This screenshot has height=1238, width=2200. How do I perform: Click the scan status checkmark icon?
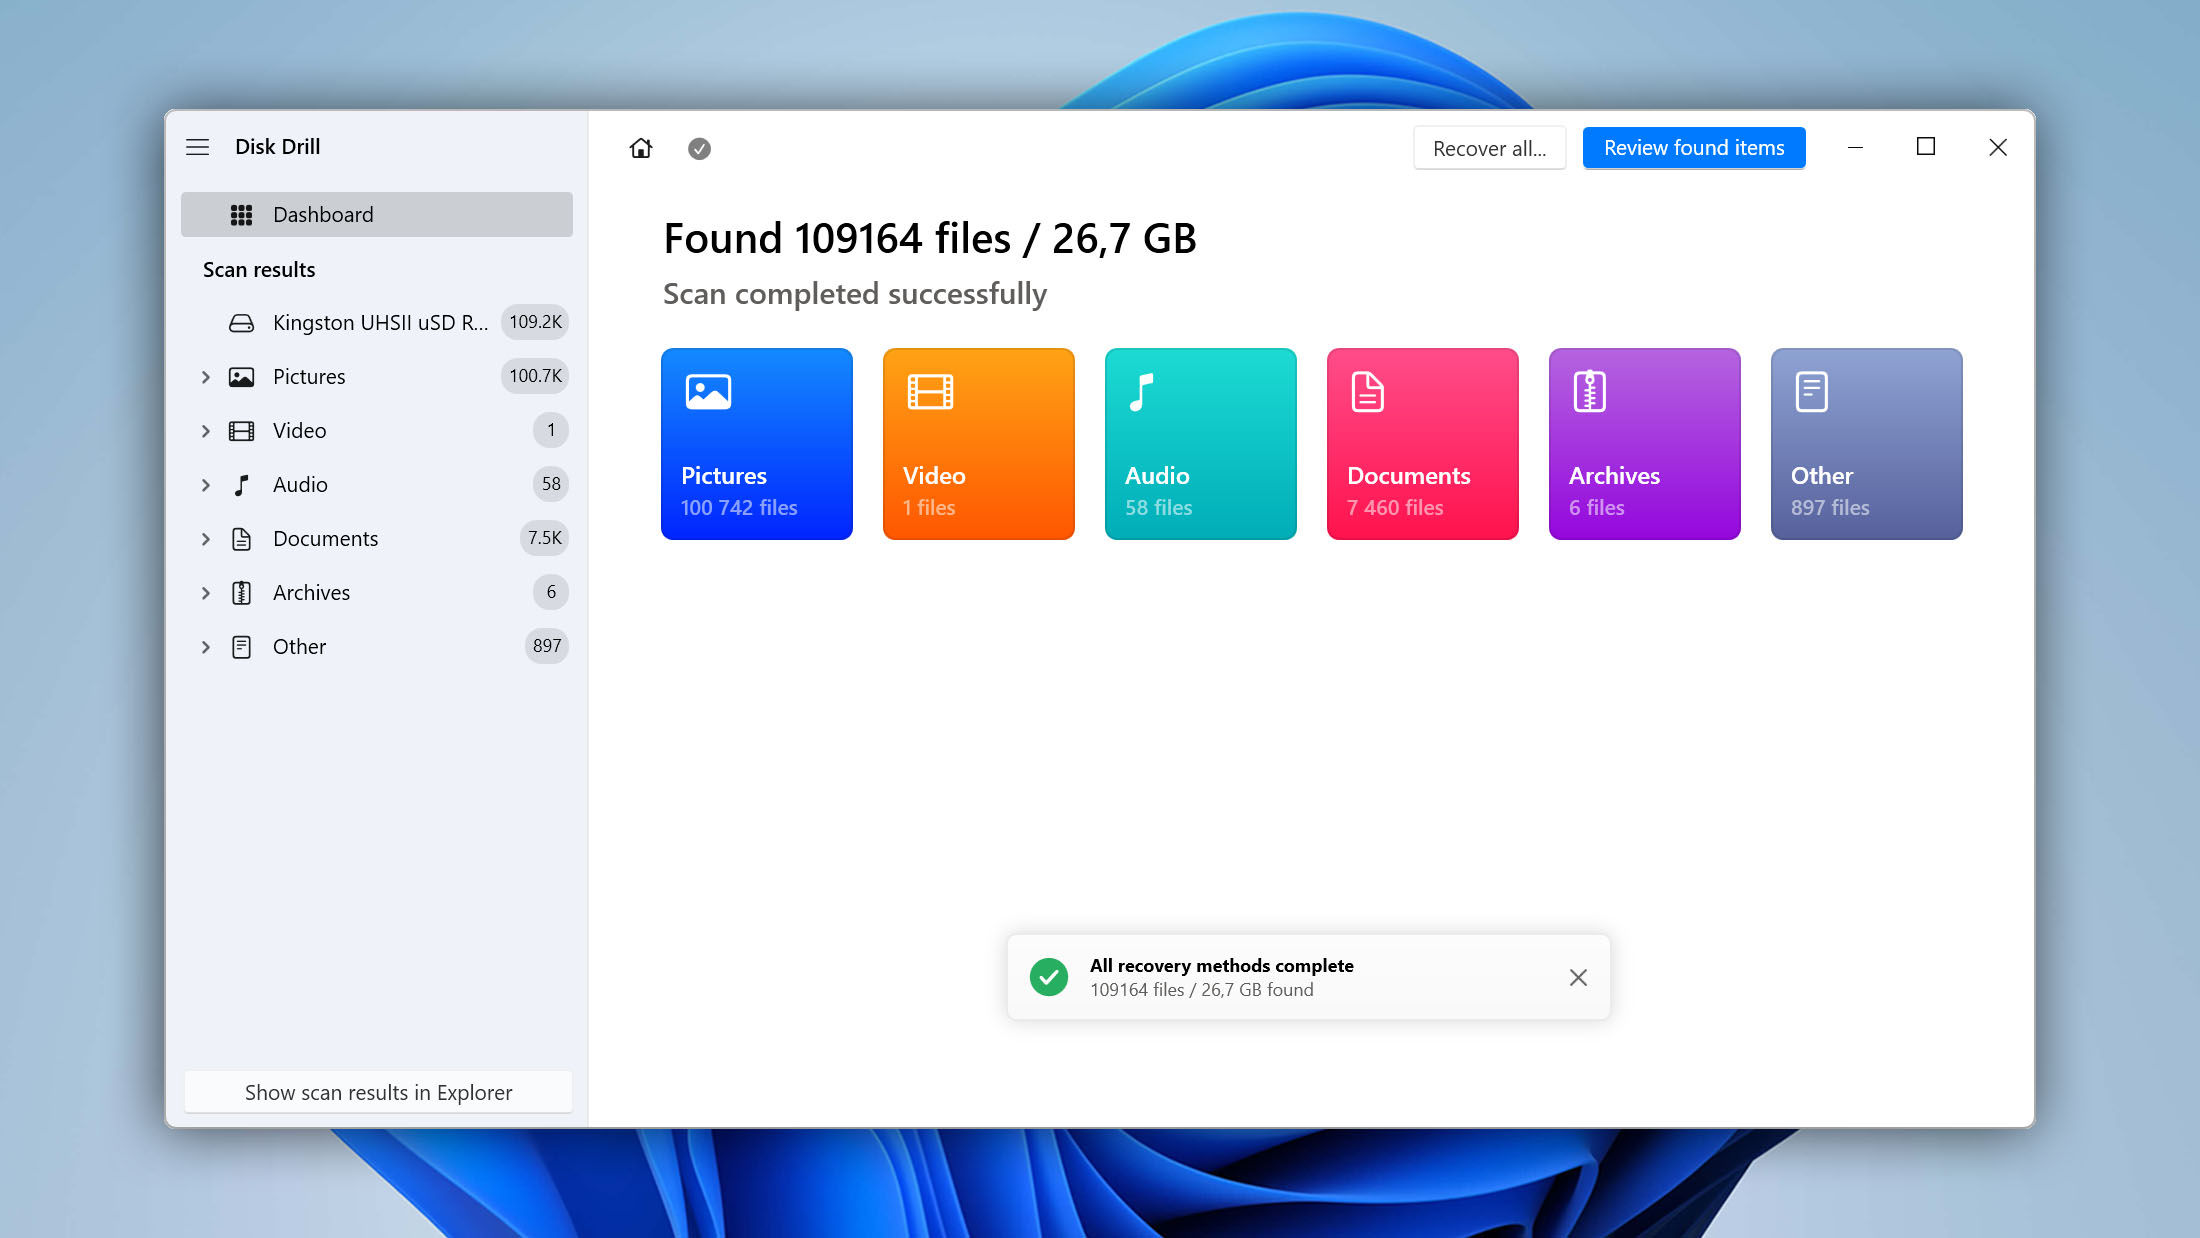coord(699,148)
